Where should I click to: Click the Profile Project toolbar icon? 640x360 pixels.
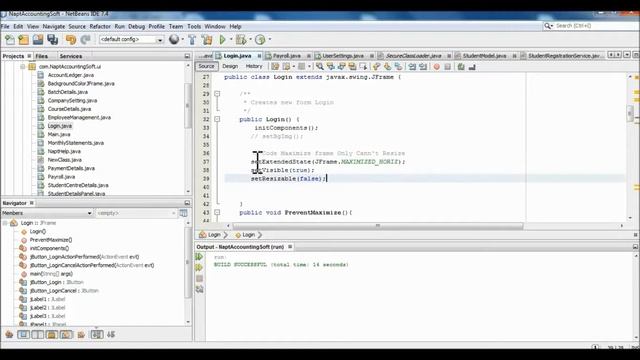tap(260, 40)
